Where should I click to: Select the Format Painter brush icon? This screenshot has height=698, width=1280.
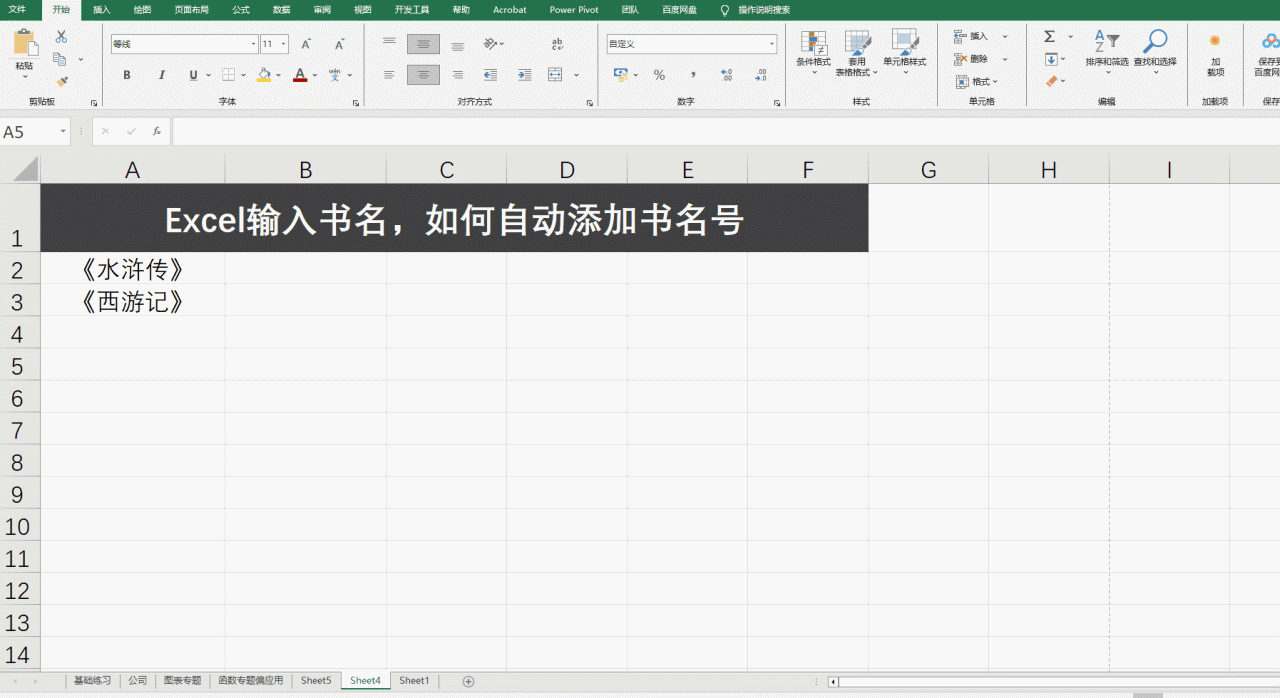coord(61,81)
